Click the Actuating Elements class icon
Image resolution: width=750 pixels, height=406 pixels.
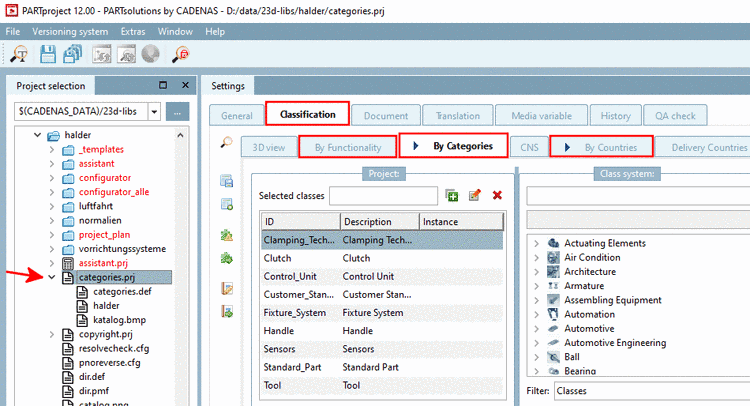553,243
